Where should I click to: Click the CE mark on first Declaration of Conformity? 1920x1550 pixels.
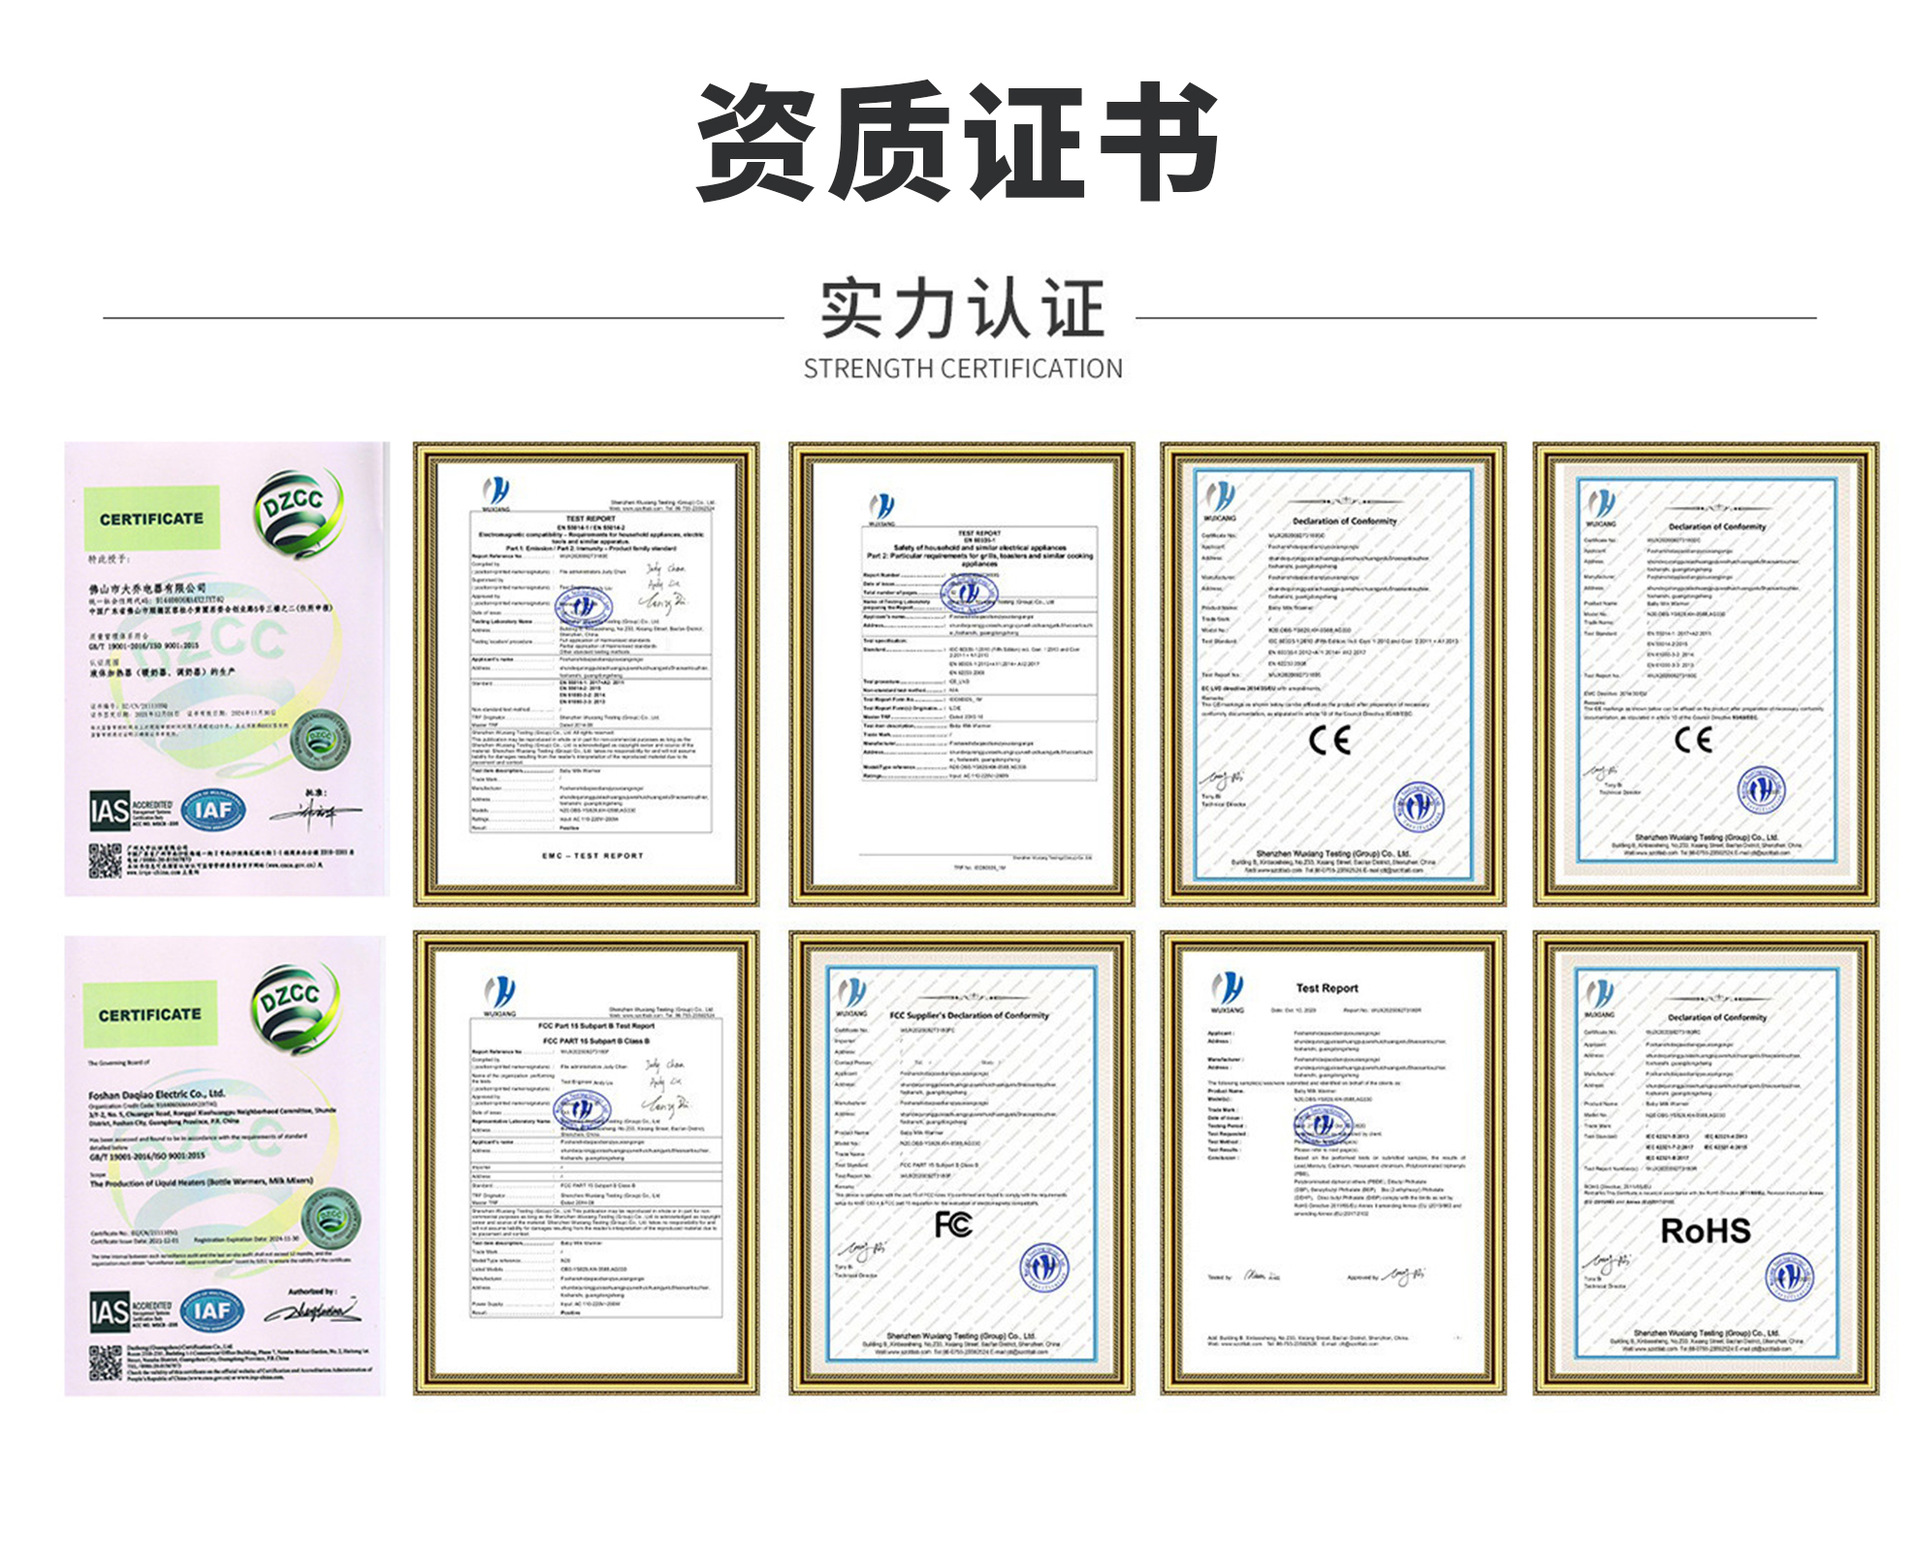[x=1329, y=740]
